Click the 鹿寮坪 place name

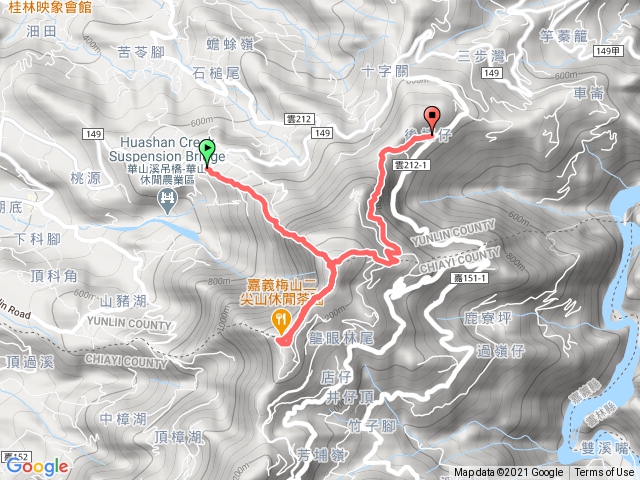click(x=487, y=318)
